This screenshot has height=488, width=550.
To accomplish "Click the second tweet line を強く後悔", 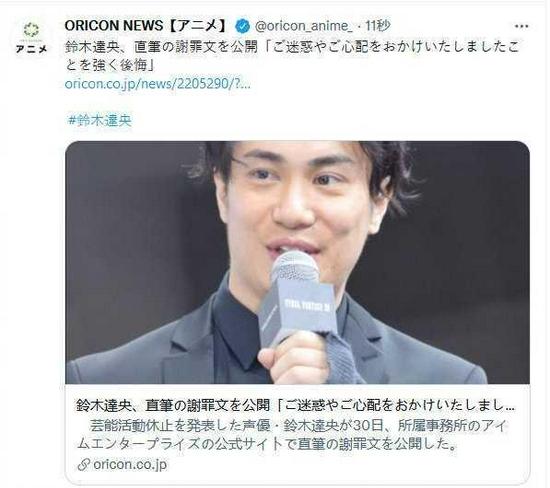I will coord(110,65).
